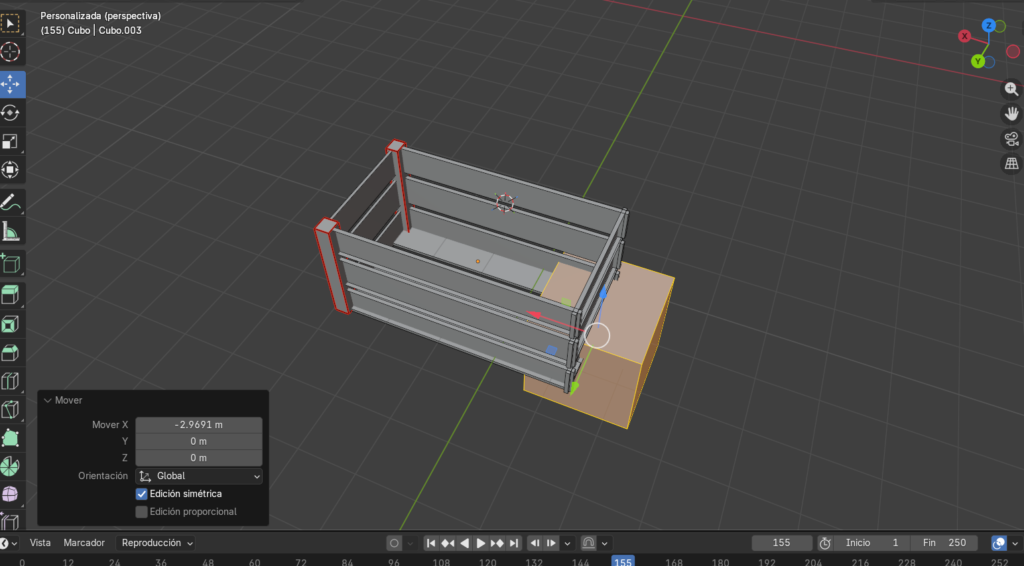Activate the Extrude Region tool

click(x=11, y=294)
